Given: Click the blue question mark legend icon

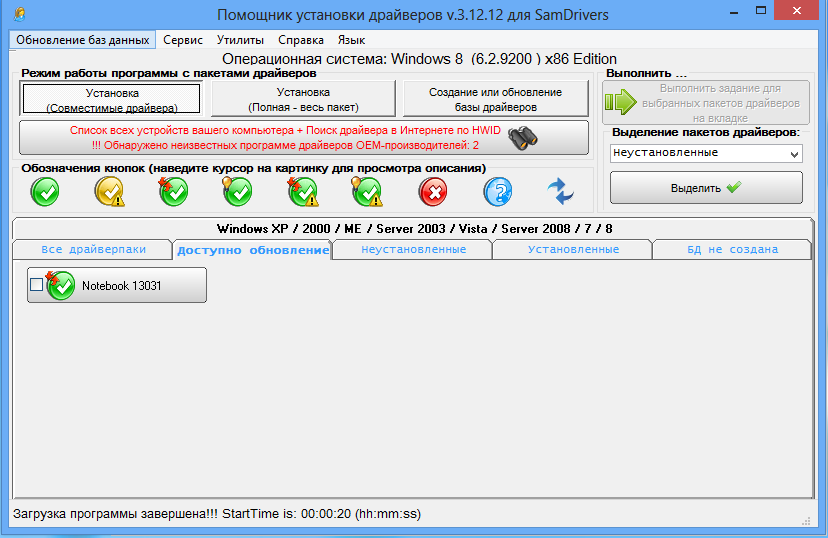Looking at the screenshot, I should click(x=498, y=191).
